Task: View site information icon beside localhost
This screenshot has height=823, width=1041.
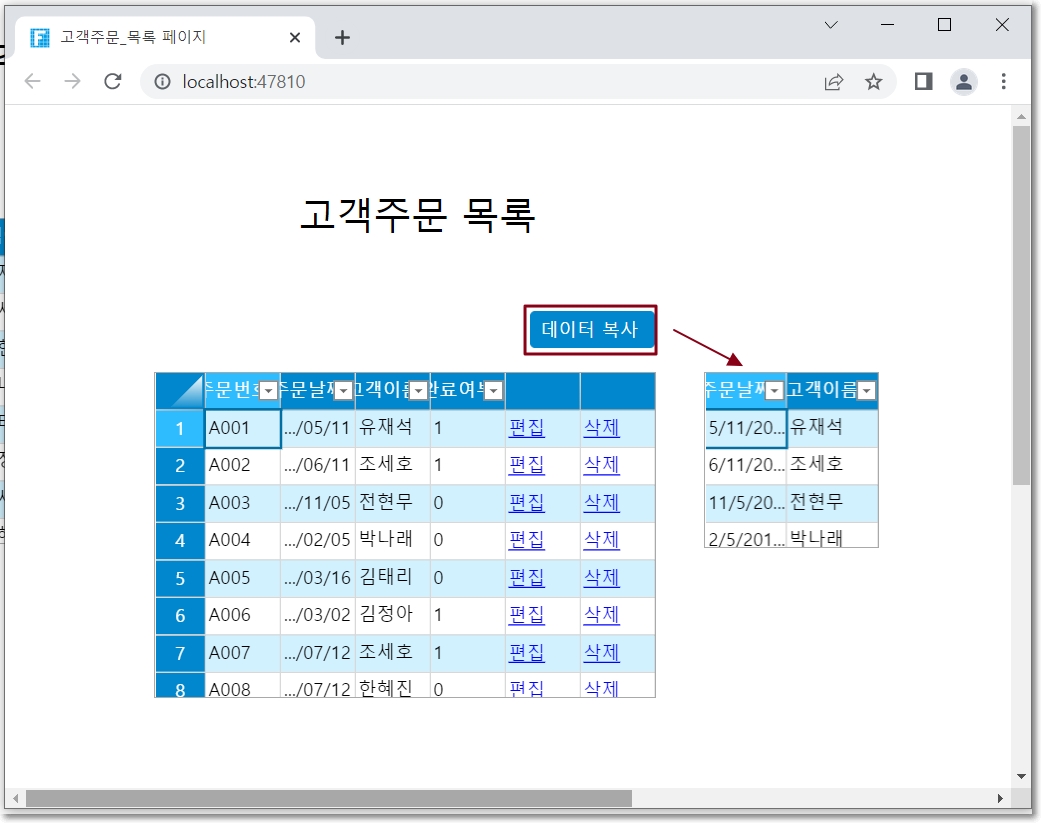Action: coord(163,82)
